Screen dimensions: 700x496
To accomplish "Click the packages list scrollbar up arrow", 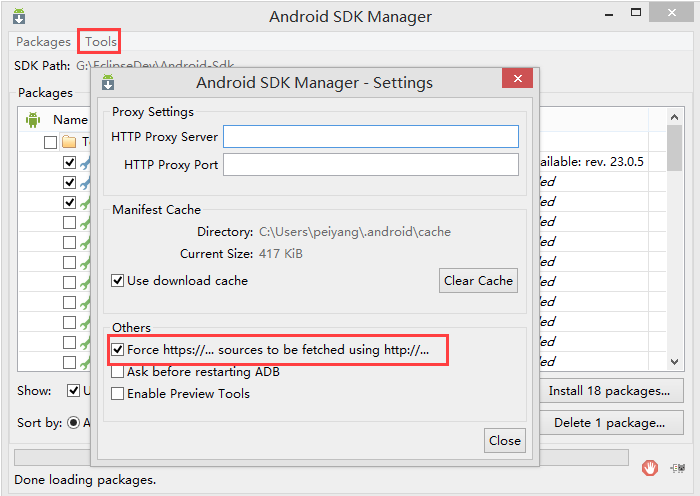I will [x=675, y=117].
